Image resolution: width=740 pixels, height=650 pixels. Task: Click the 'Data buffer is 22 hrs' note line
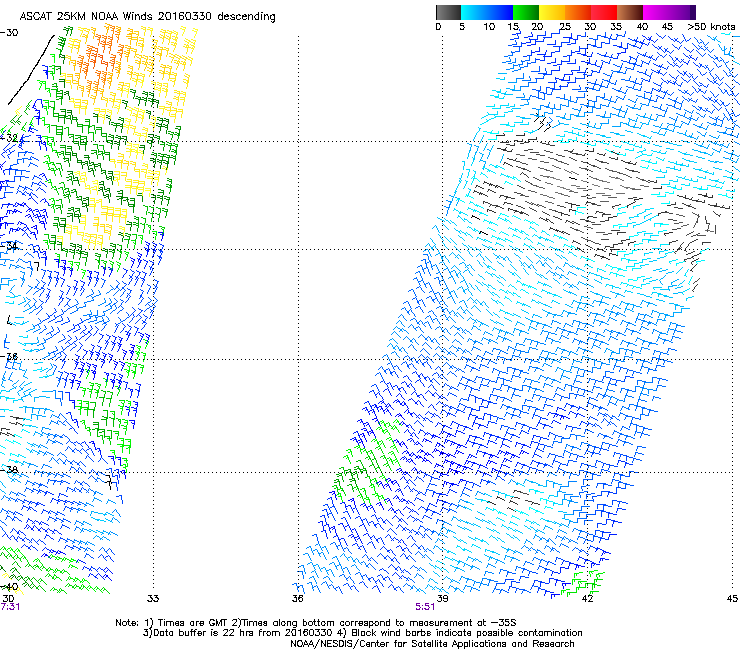pyautogui.click(x=362, y=633)
